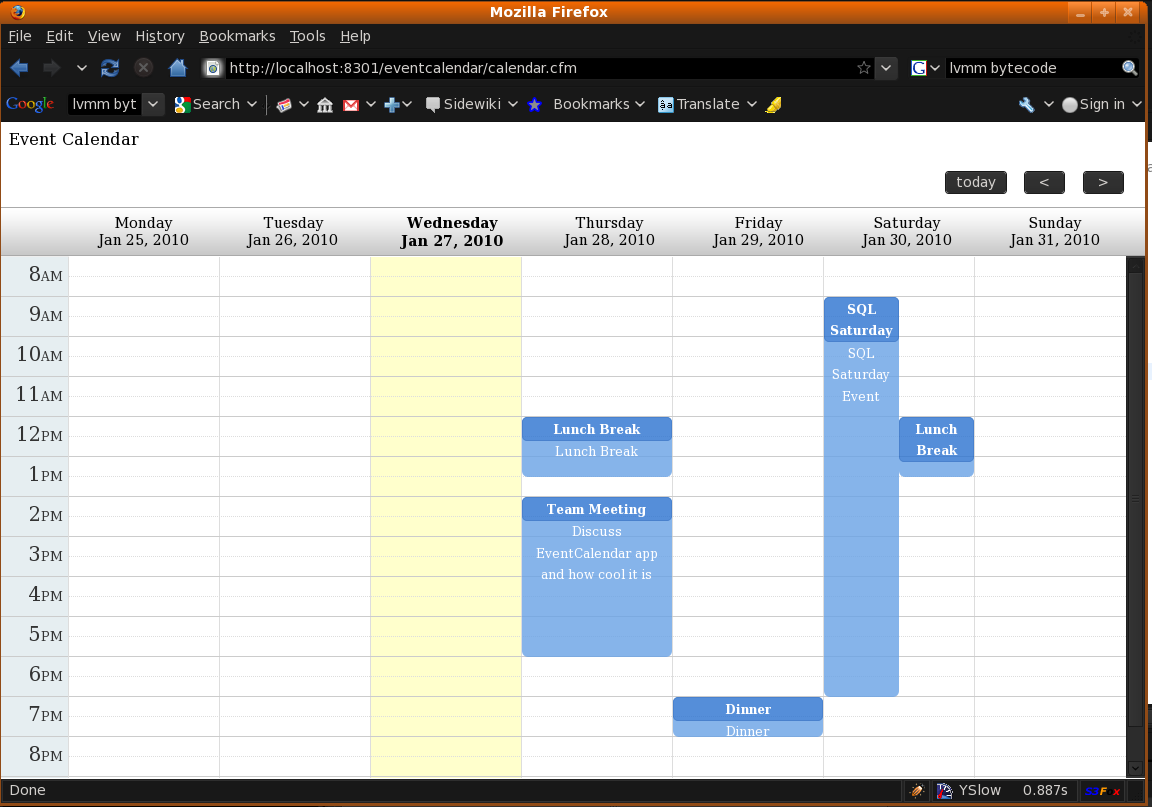This screenshot has height=807, width=1152.
Task: Toggle the bookmark star in address bar
Action: 862,68
